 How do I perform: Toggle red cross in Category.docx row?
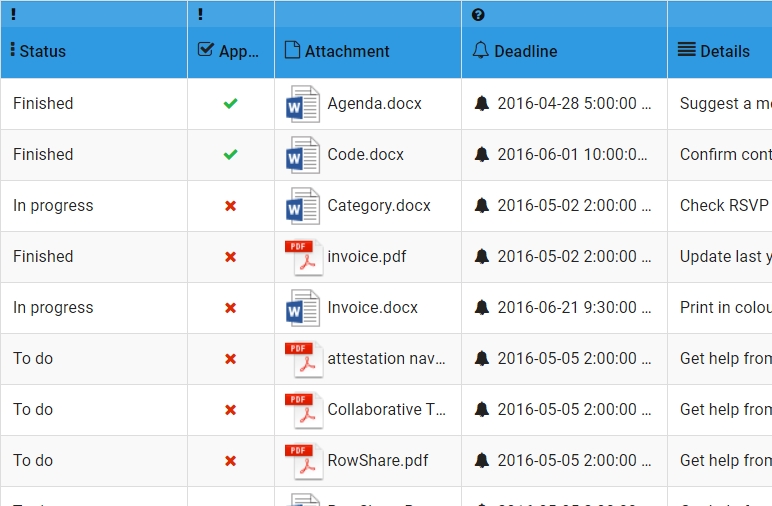[230, 206]
